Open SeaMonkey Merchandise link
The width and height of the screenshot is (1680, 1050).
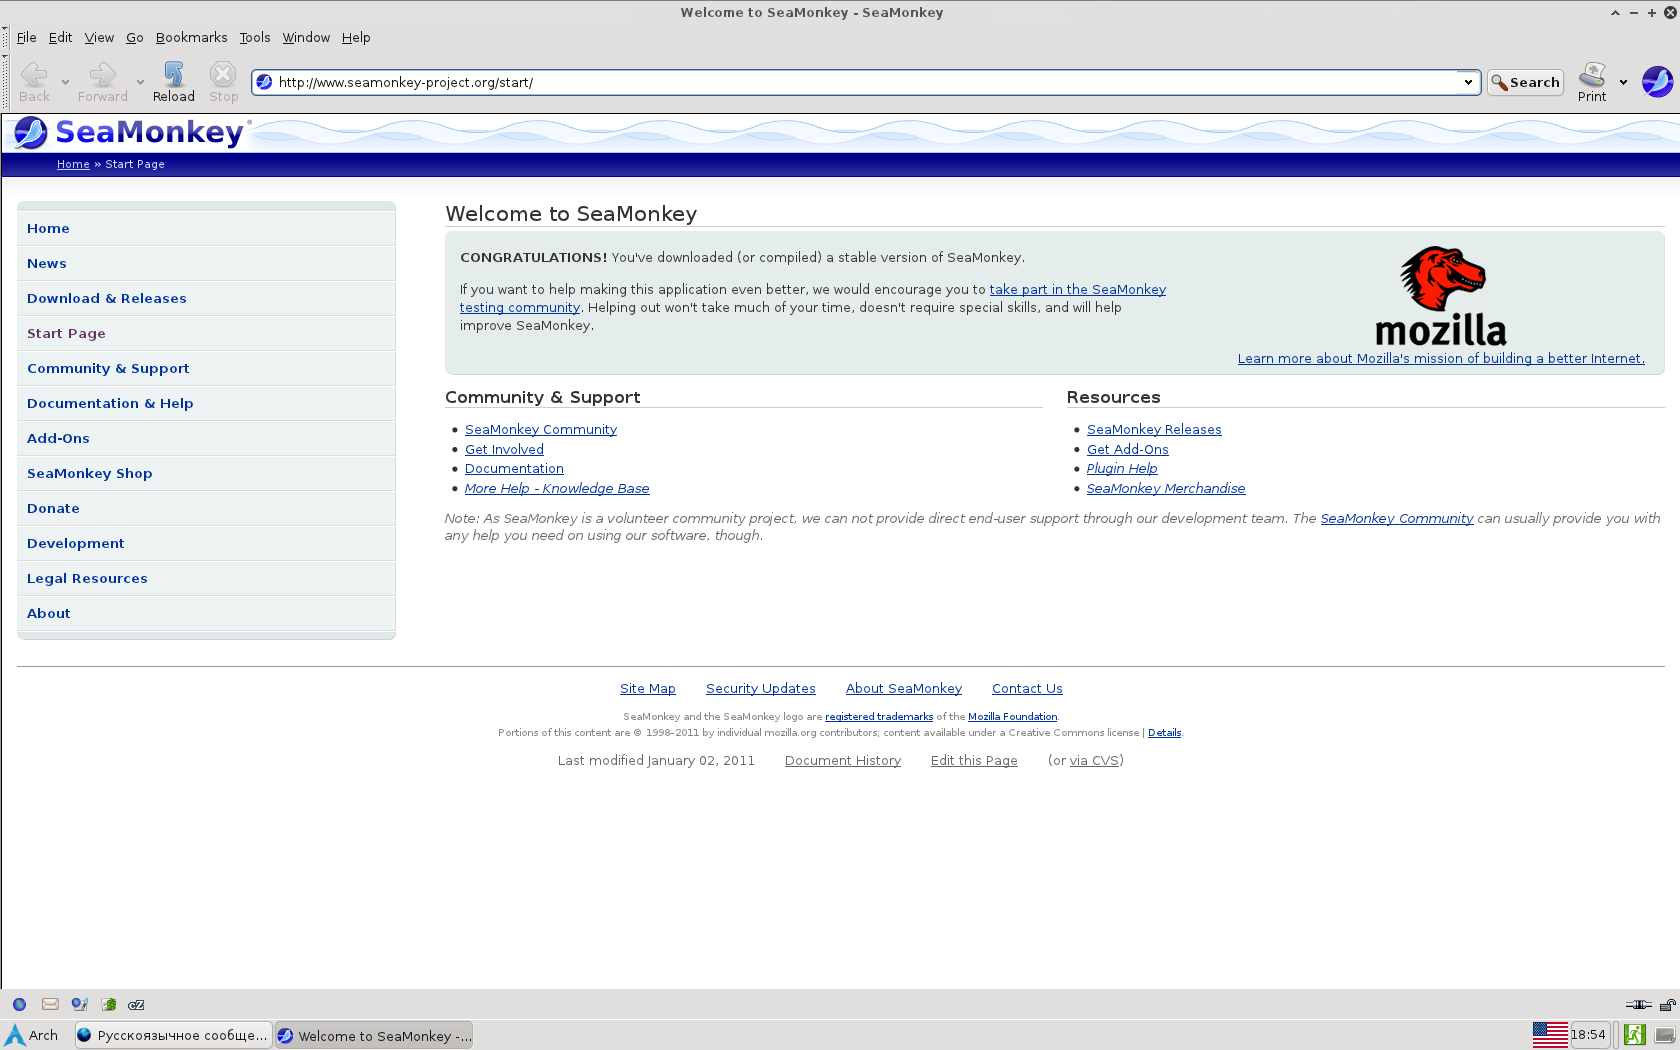point(1166,488)
